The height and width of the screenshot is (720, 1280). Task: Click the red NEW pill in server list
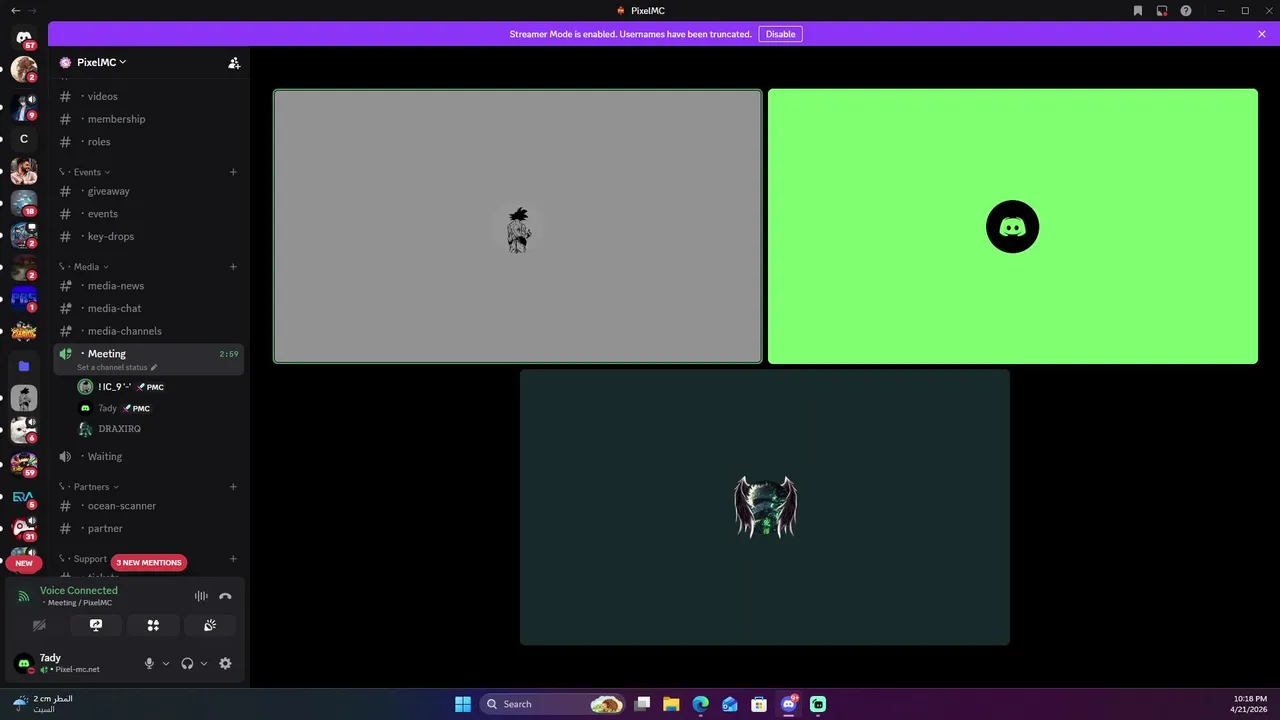click(24, 563)
